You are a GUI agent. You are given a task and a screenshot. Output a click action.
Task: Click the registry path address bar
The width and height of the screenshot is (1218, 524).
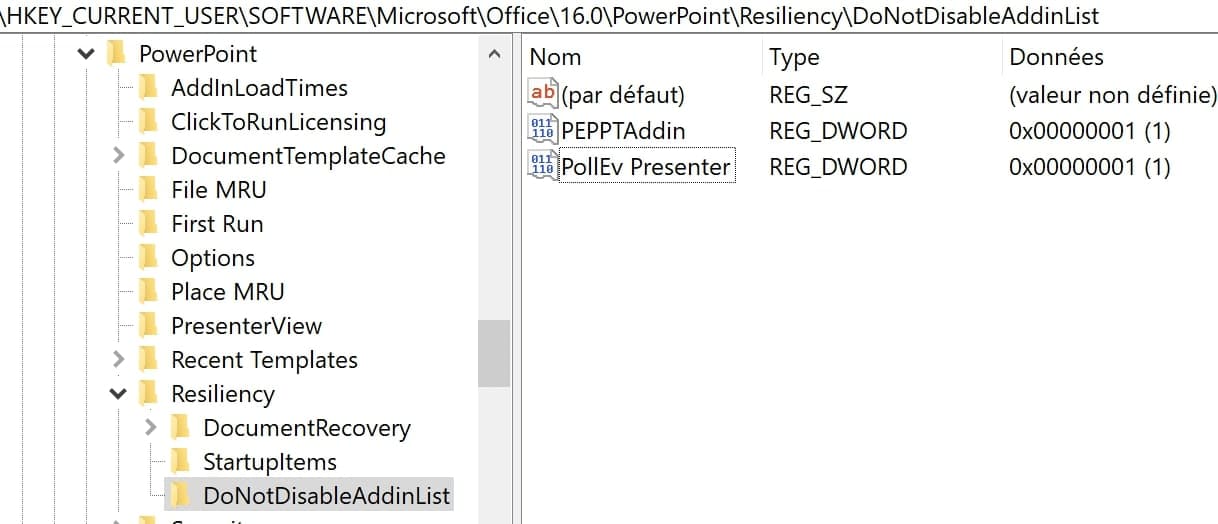click(x=609, y=16)
